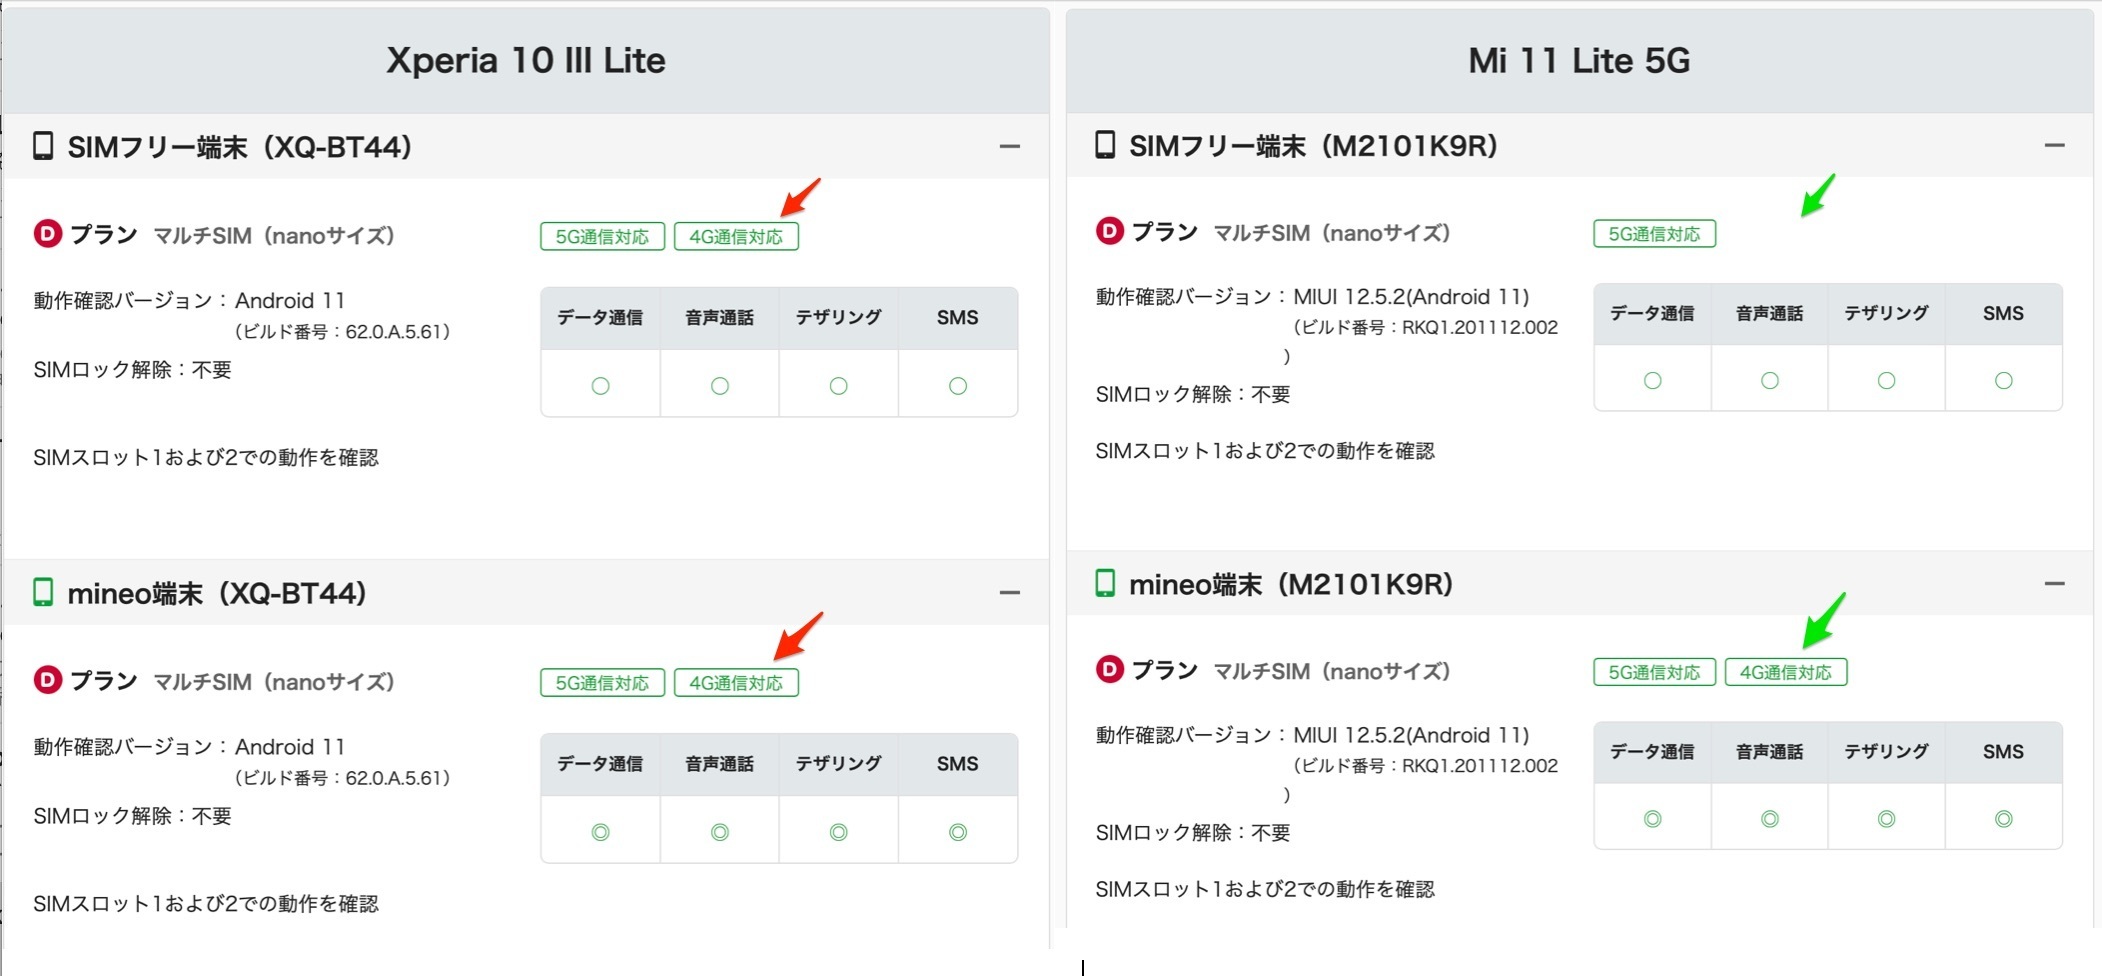Click phone icon beside SIMフリー端末 (XQ-BT44)
Screen dimensions: 2102x976
(43, 146)
